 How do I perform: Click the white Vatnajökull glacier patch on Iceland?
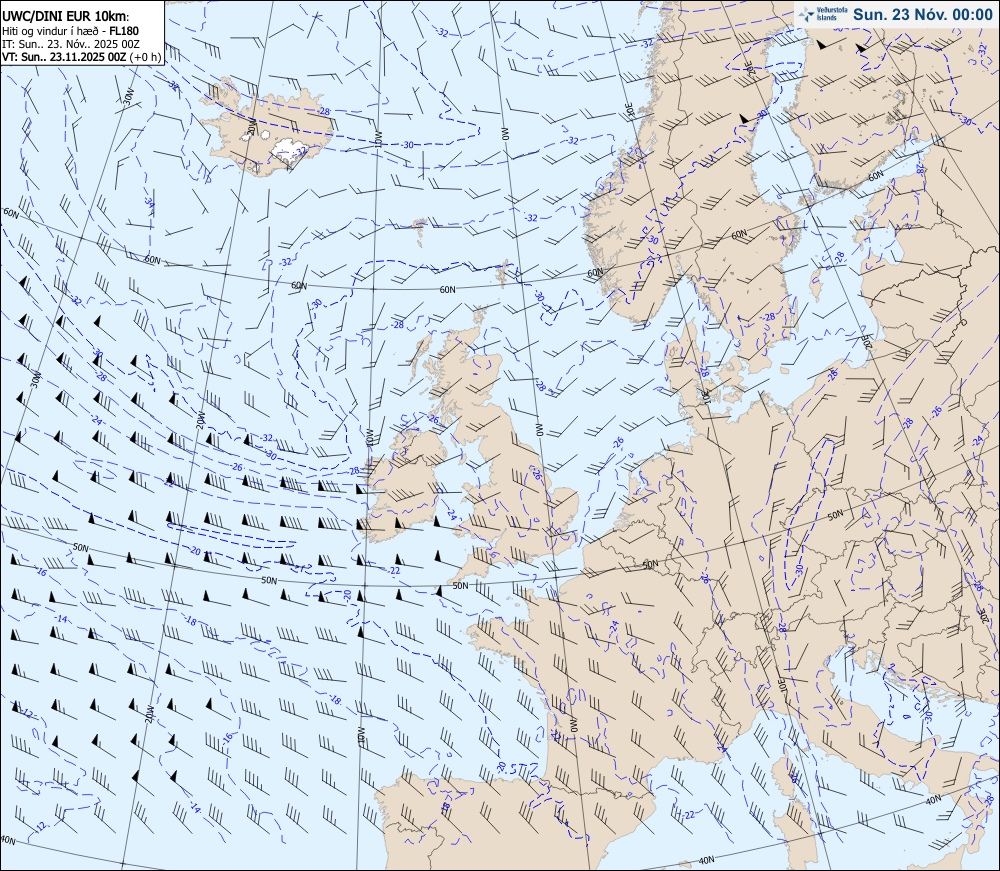coord(289,150)
